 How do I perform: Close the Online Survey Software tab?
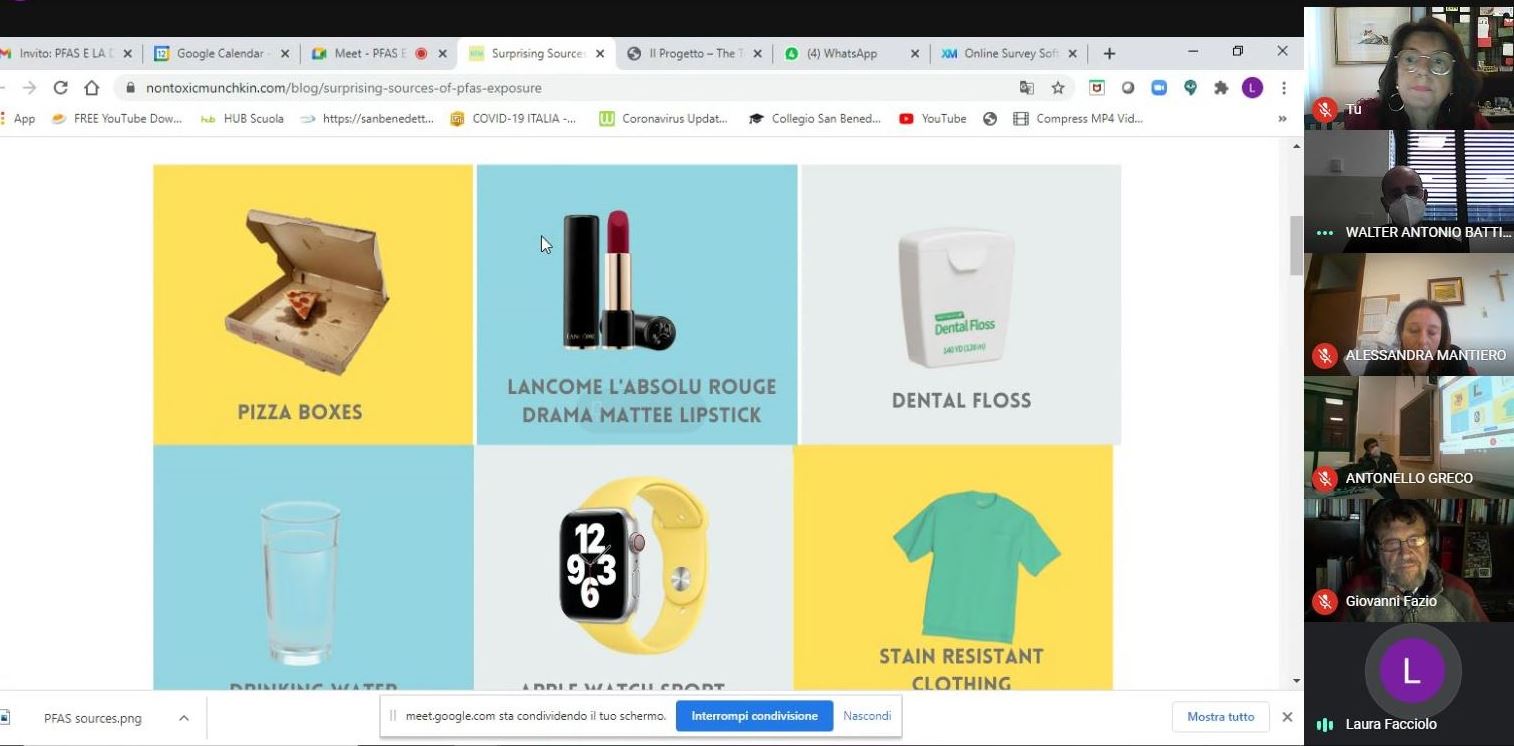1073,54
